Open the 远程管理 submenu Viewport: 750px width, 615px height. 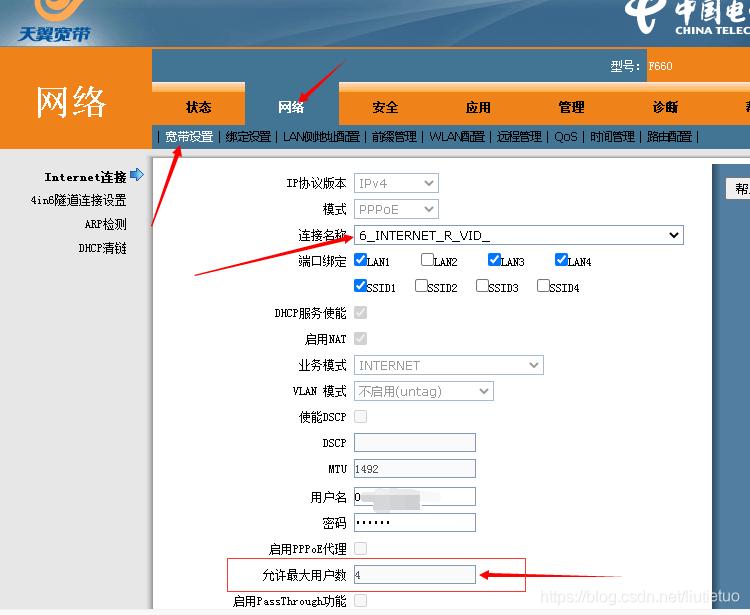tap(519, 137)
